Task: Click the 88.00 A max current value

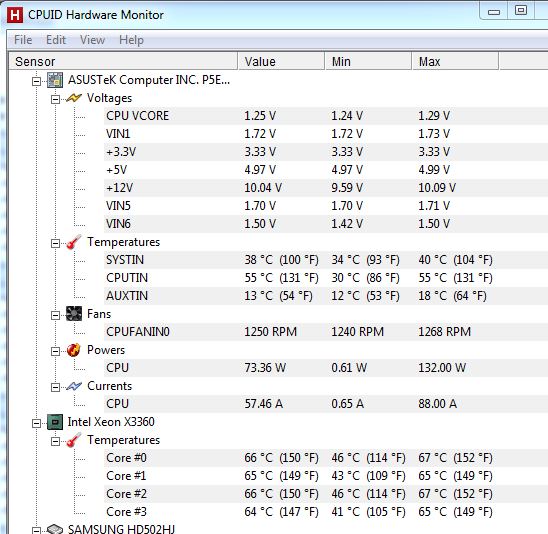Action: (x=438, y=404)
